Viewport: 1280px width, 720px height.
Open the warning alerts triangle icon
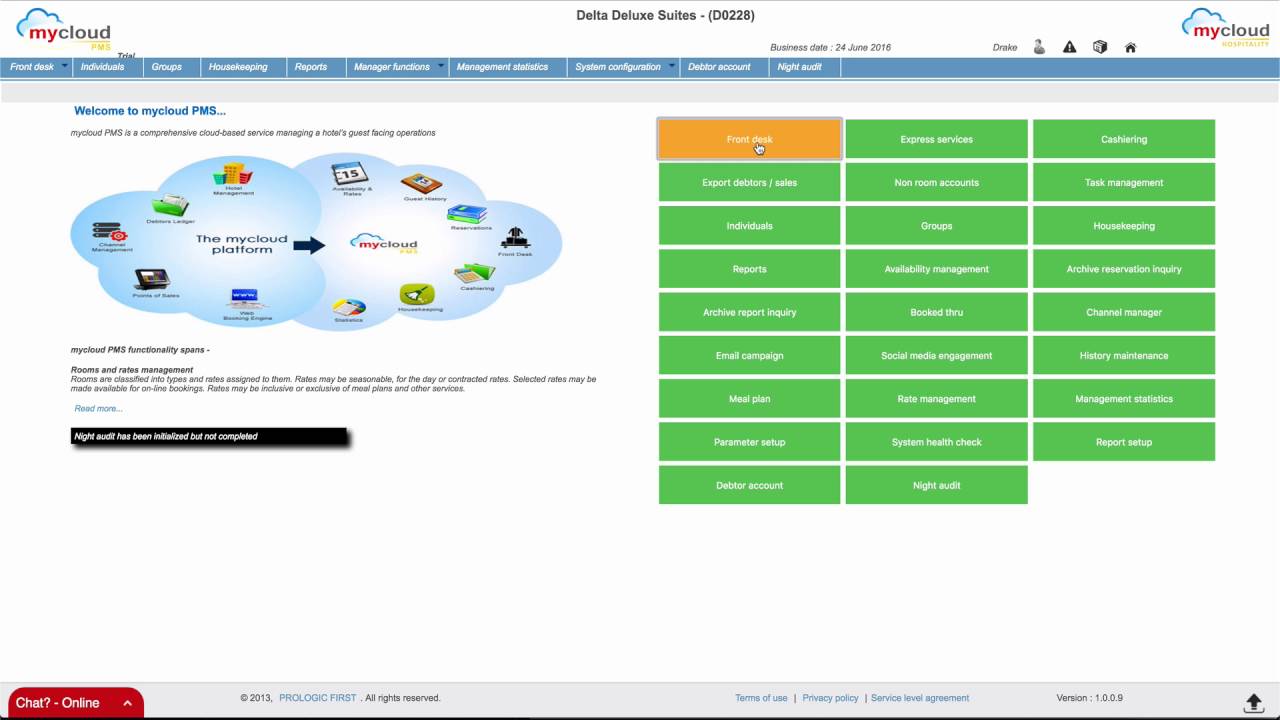pyautogui.click(x=1070, y=47)
